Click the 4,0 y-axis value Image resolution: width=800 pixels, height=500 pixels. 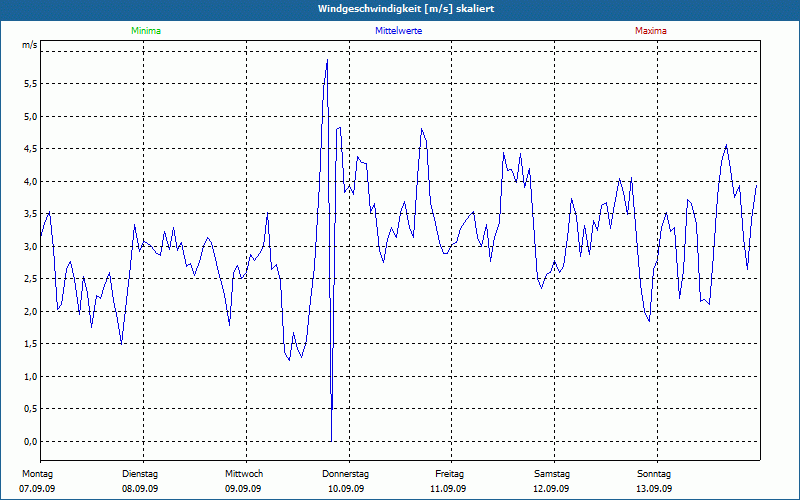tap(31, 182)
